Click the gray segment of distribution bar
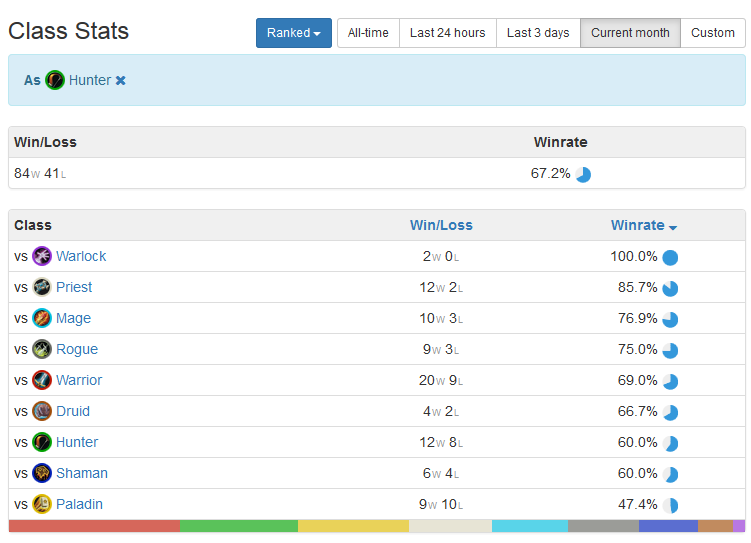This screenshot has width=751, height=543. 603,526
